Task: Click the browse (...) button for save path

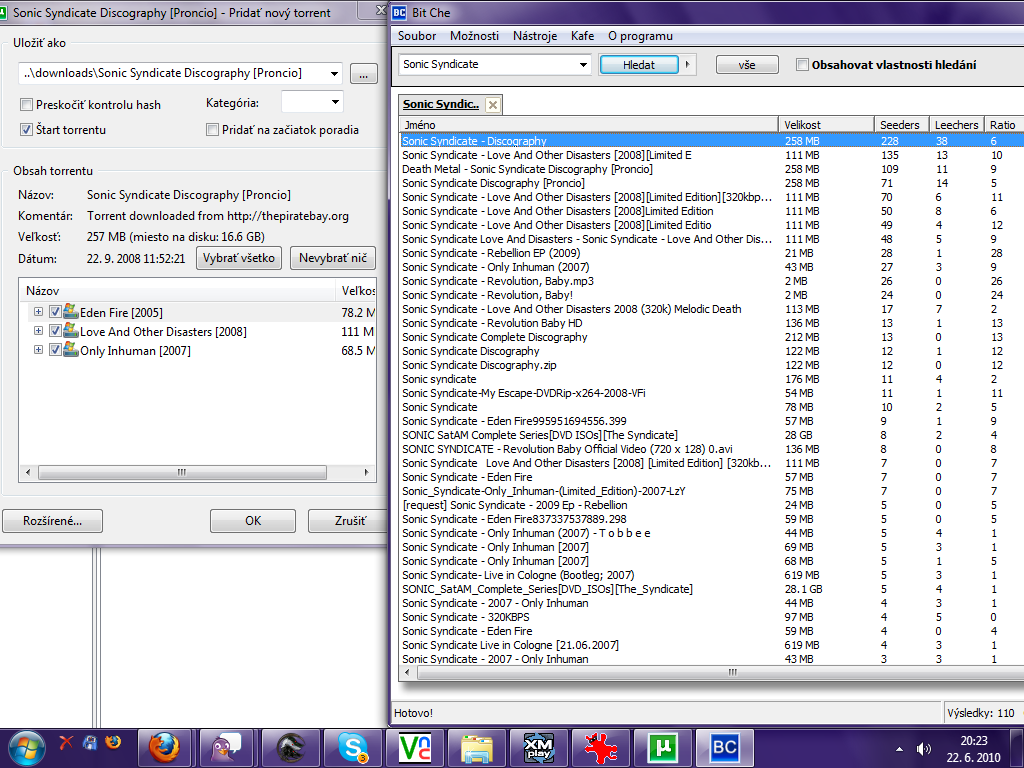Action: 364,74
